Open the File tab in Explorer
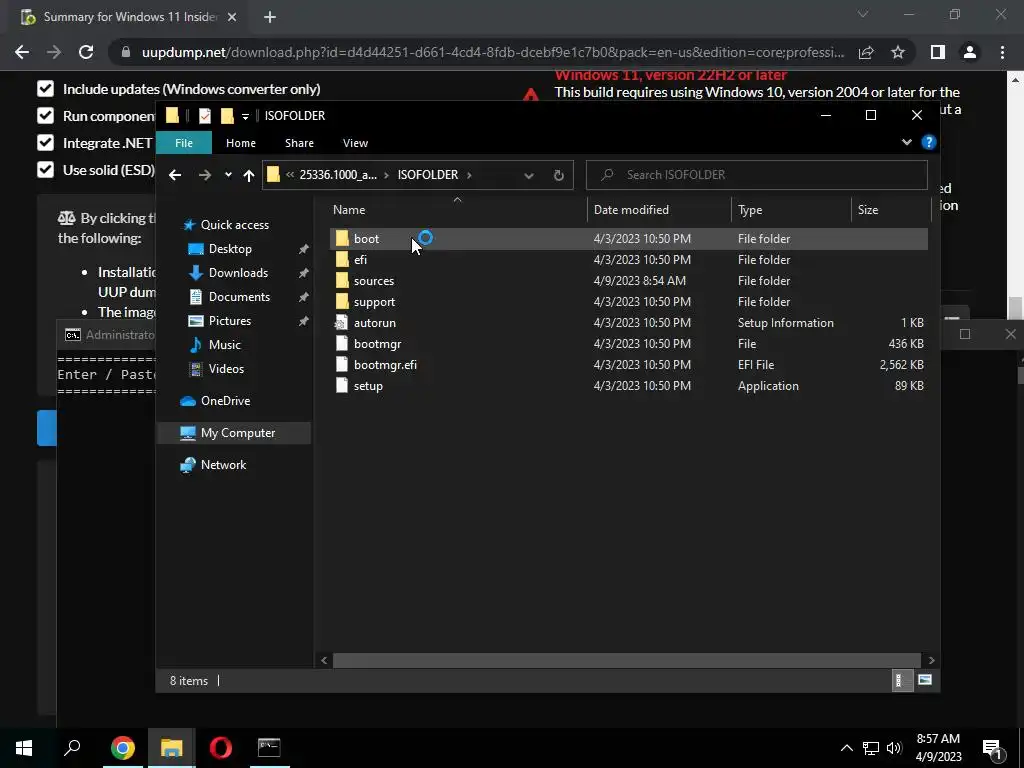Screen dimensions: 1024x768 pyautogui.click(x=184, y=143)
